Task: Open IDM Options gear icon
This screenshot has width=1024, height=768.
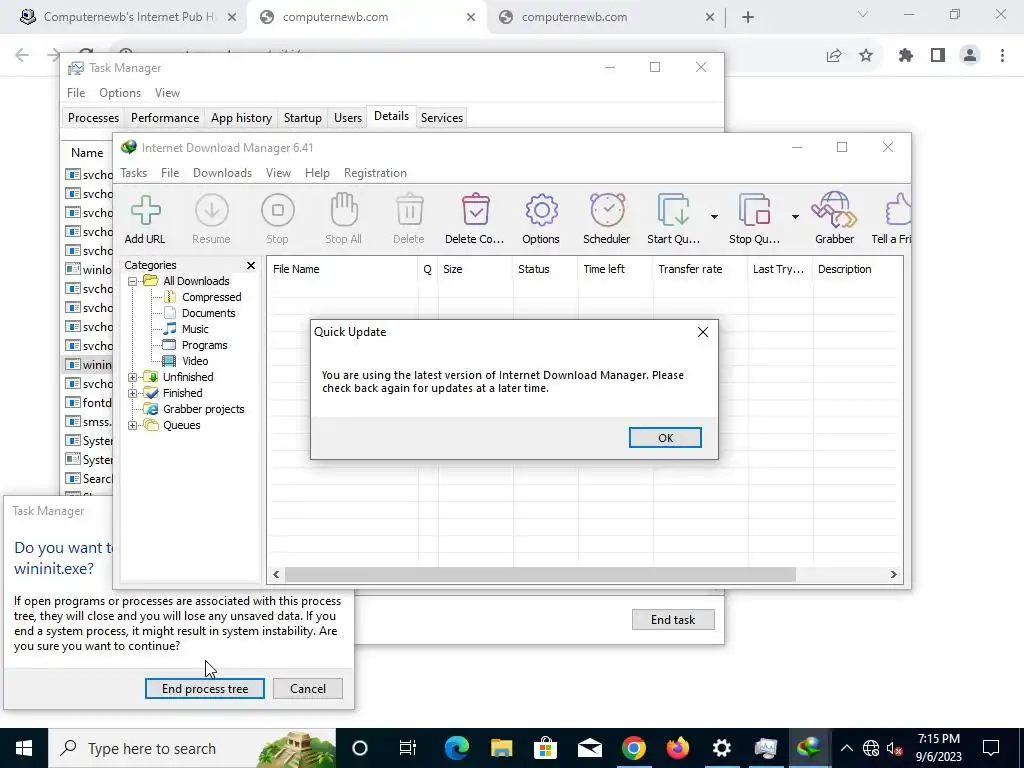Action: [541, 220]
